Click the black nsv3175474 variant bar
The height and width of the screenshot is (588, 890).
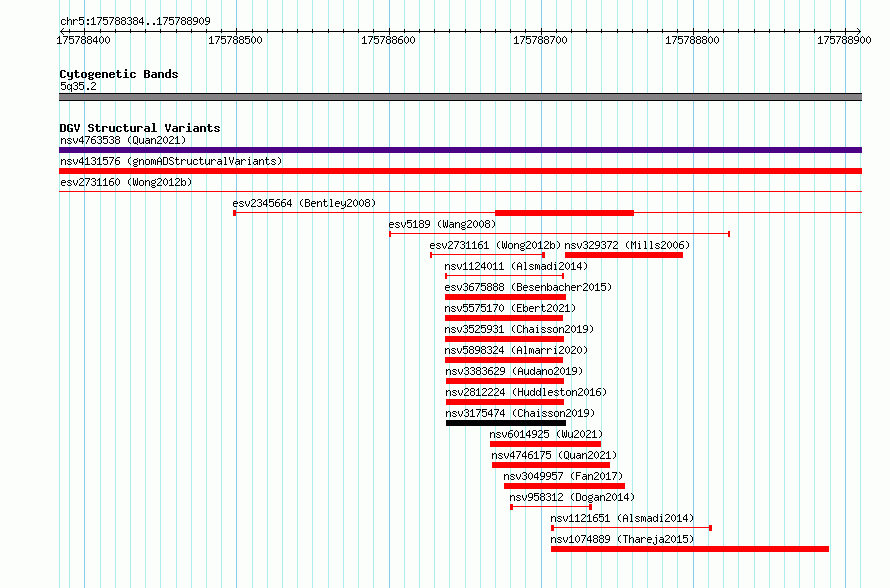click(506, 423)
